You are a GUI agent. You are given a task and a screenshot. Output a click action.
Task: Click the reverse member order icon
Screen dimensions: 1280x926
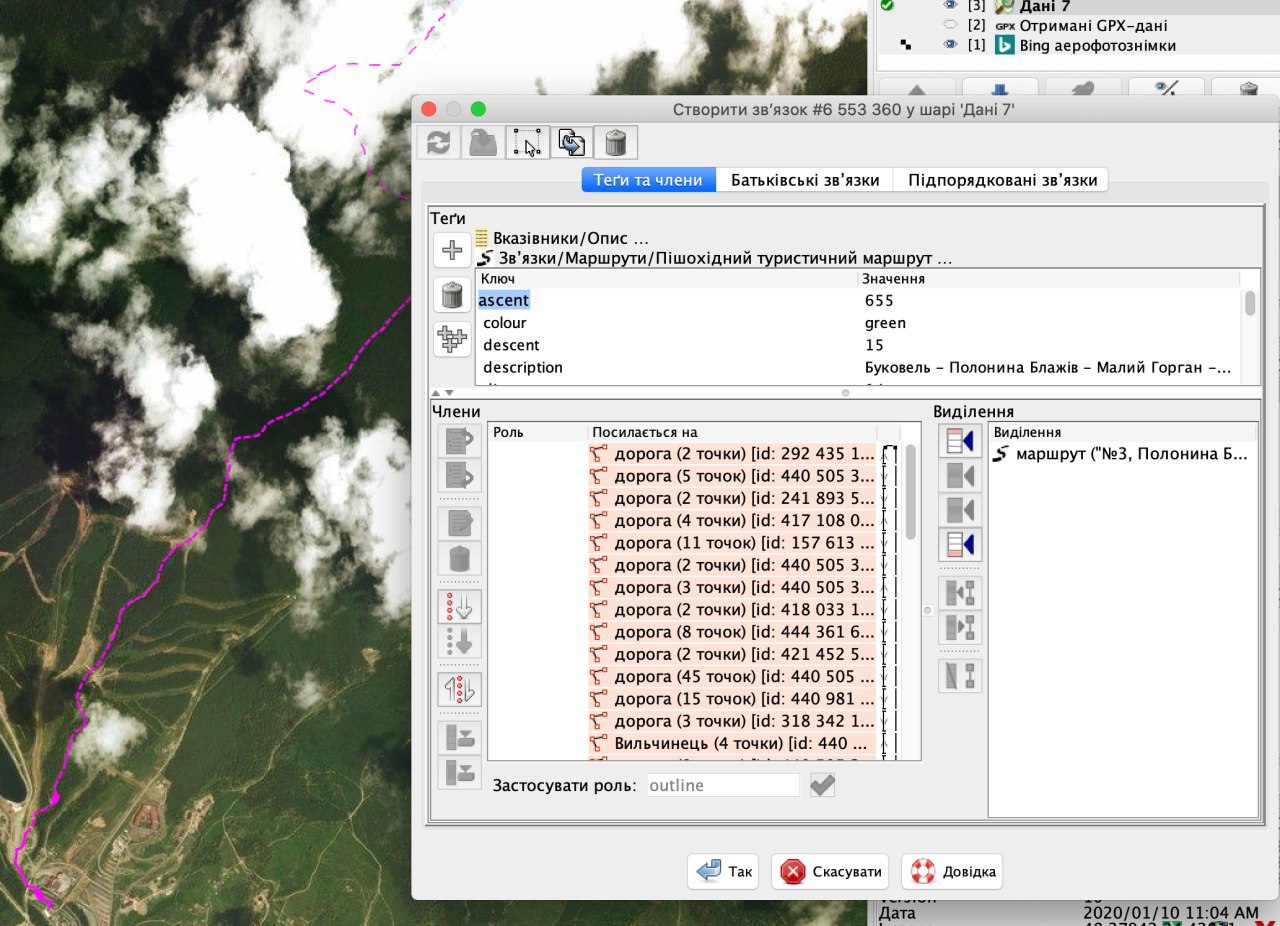tap(460, 689)
